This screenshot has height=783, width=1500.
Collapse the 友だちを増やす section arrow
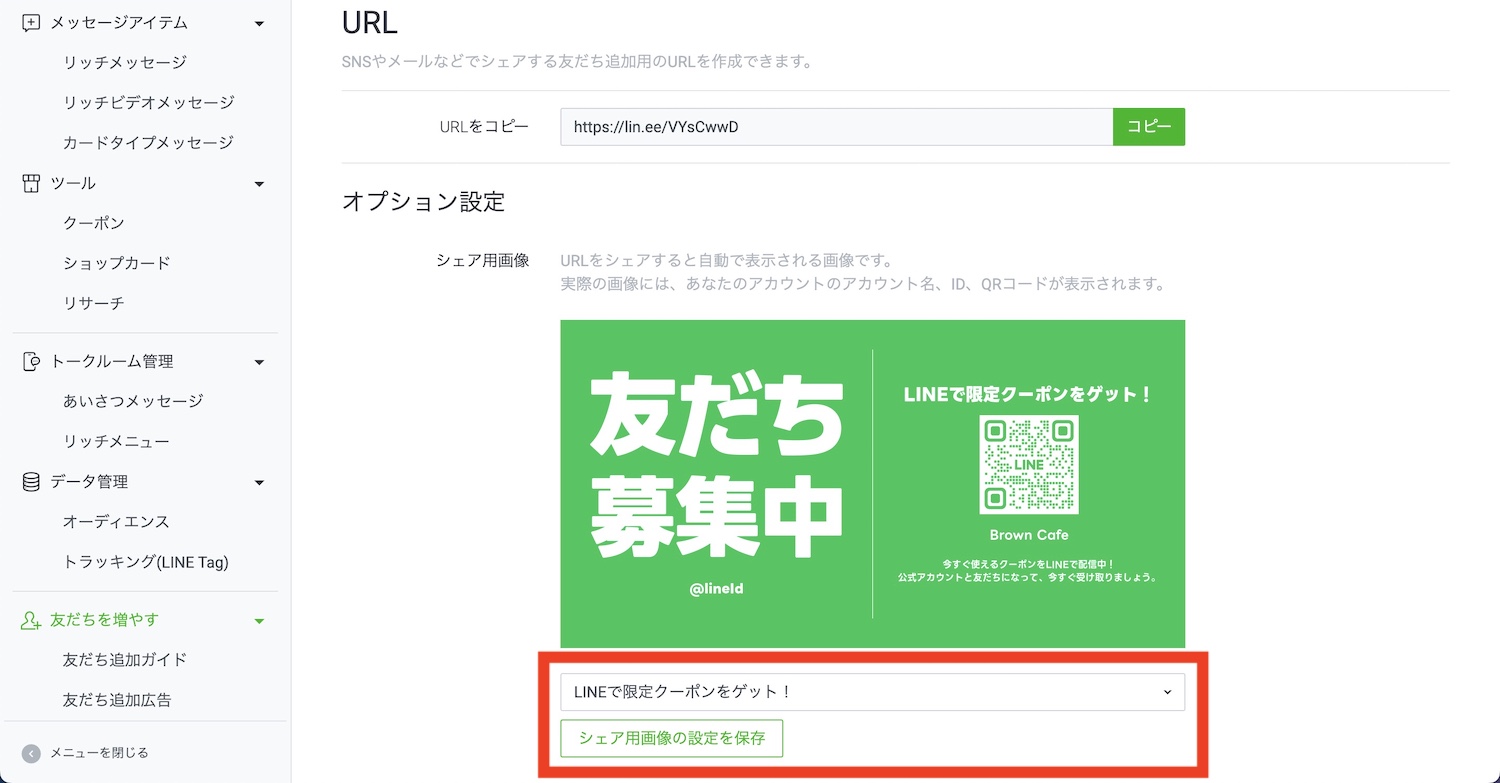pos(259,621)
